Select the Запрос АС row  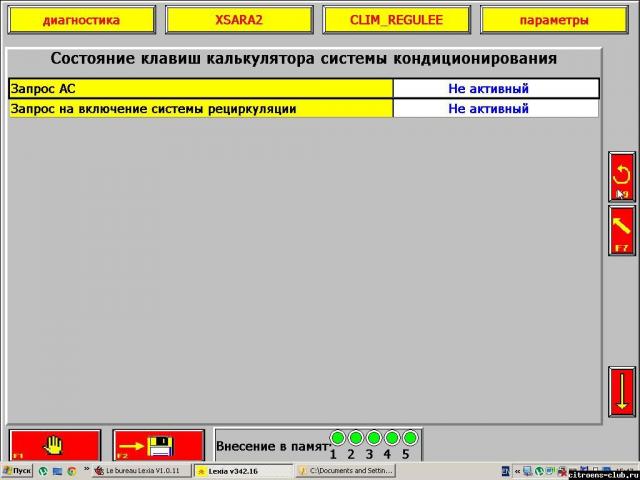pyautogui.click(x=200, y=89)
